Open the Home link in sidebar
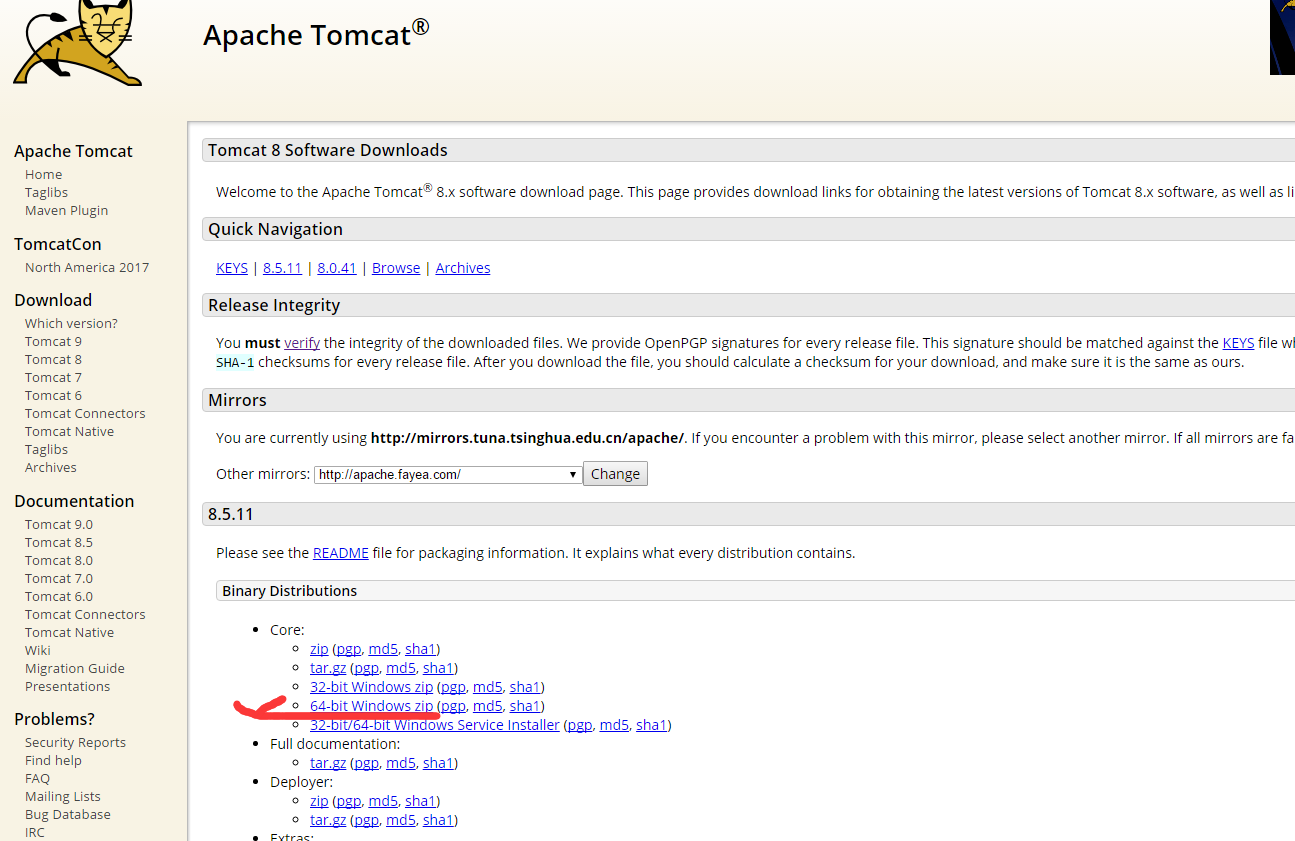Screen dimensions: 1295x841 coord(43,174)
